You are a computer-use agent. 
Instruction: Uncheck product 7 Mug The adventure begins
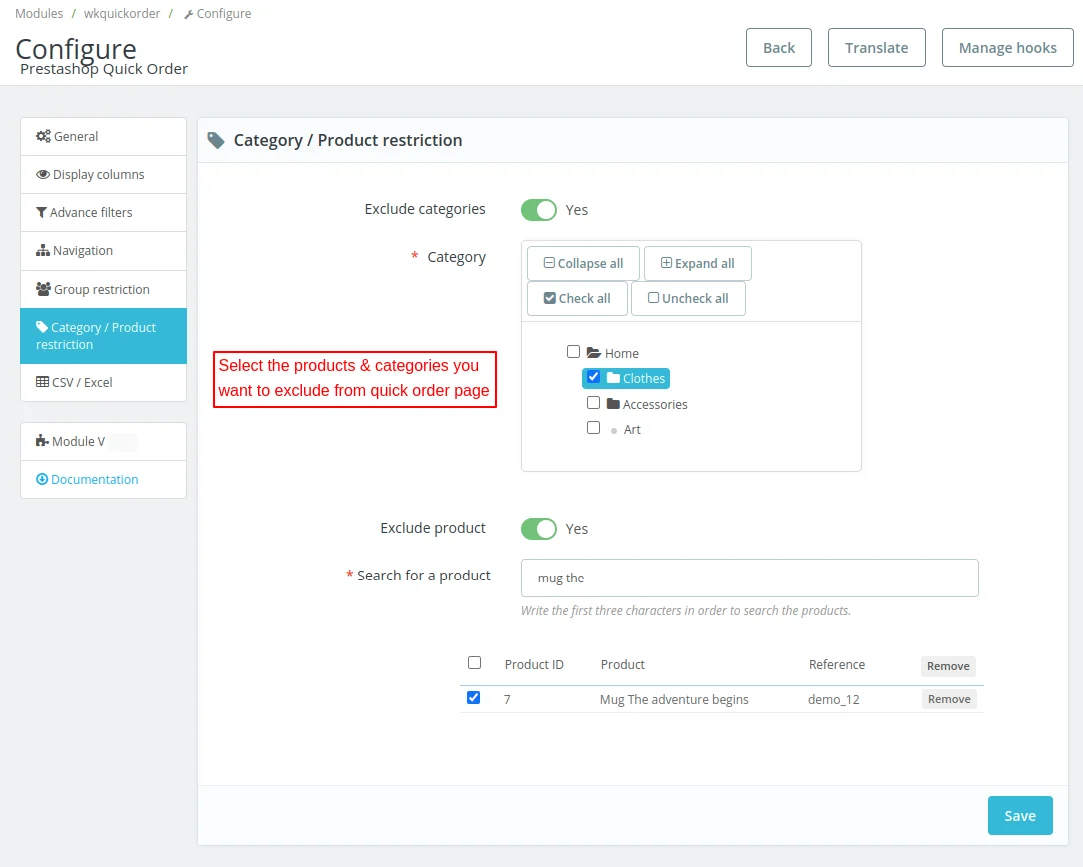point(474,698)
